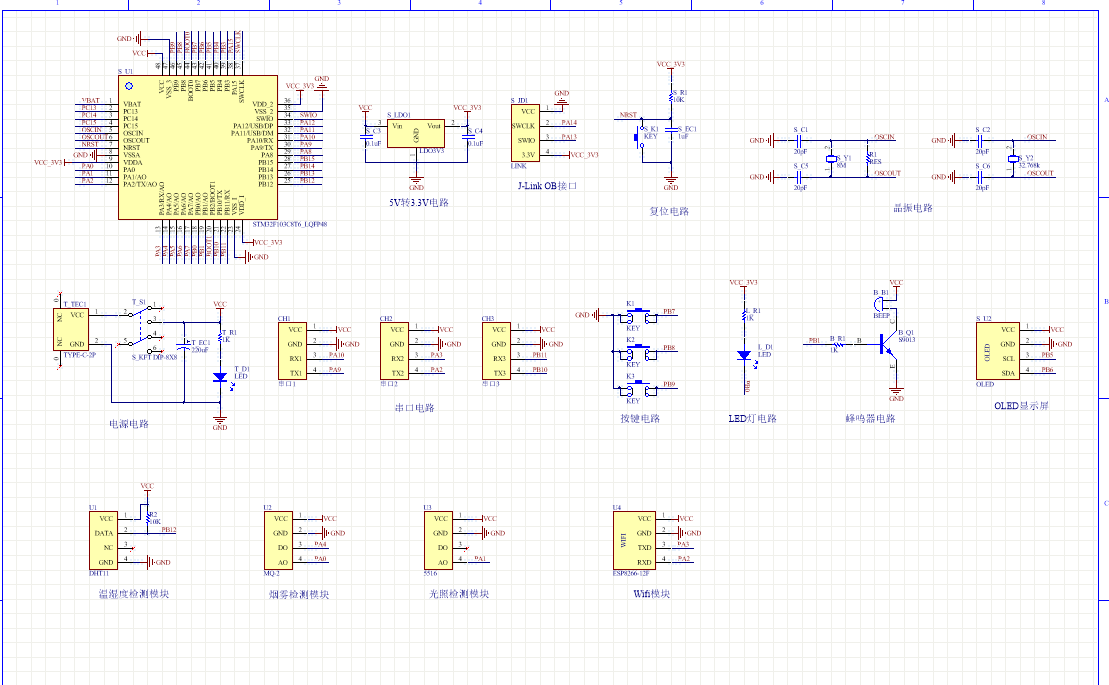Click the CH3 serial port header
Viewport: 1109px width, 685px height.
pyautogui.click(x=498, y=350)
